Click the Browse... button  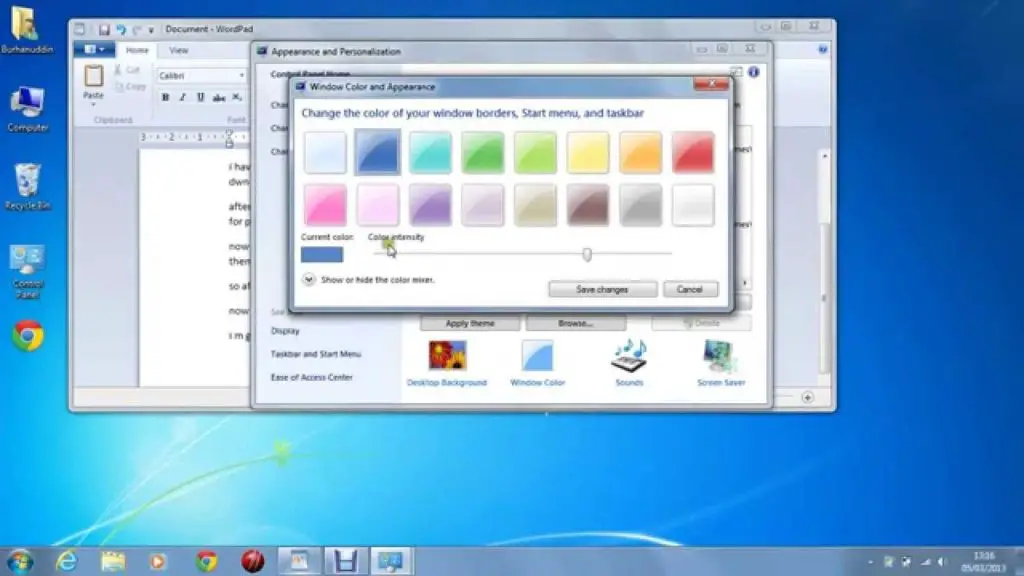[575, 323]
